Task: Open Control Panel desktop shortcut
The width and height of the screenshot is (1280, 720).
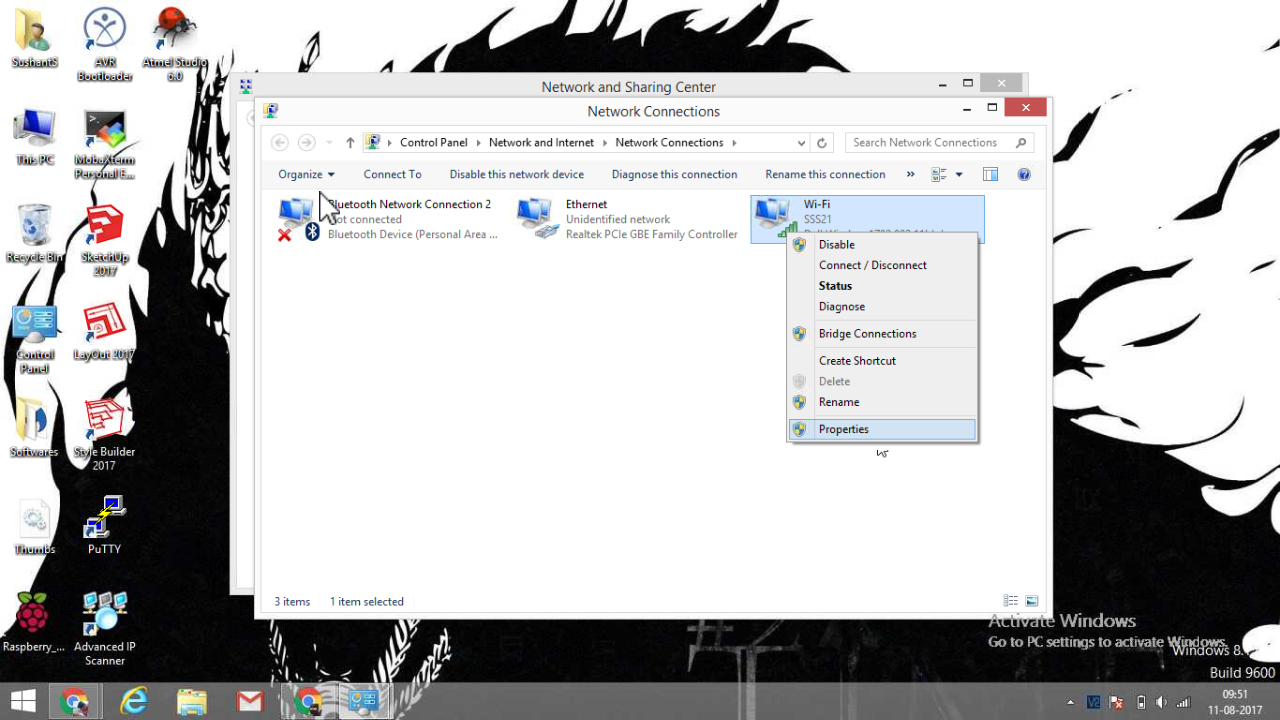Action: (34, 338)
